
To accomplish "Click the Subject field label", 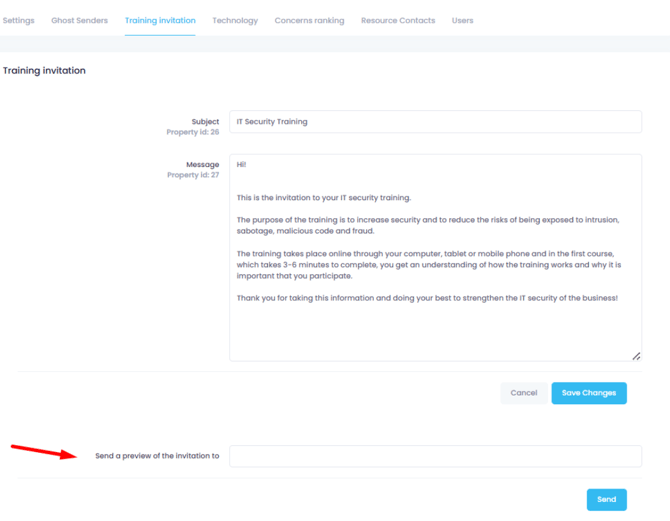I will pos(205,122).
